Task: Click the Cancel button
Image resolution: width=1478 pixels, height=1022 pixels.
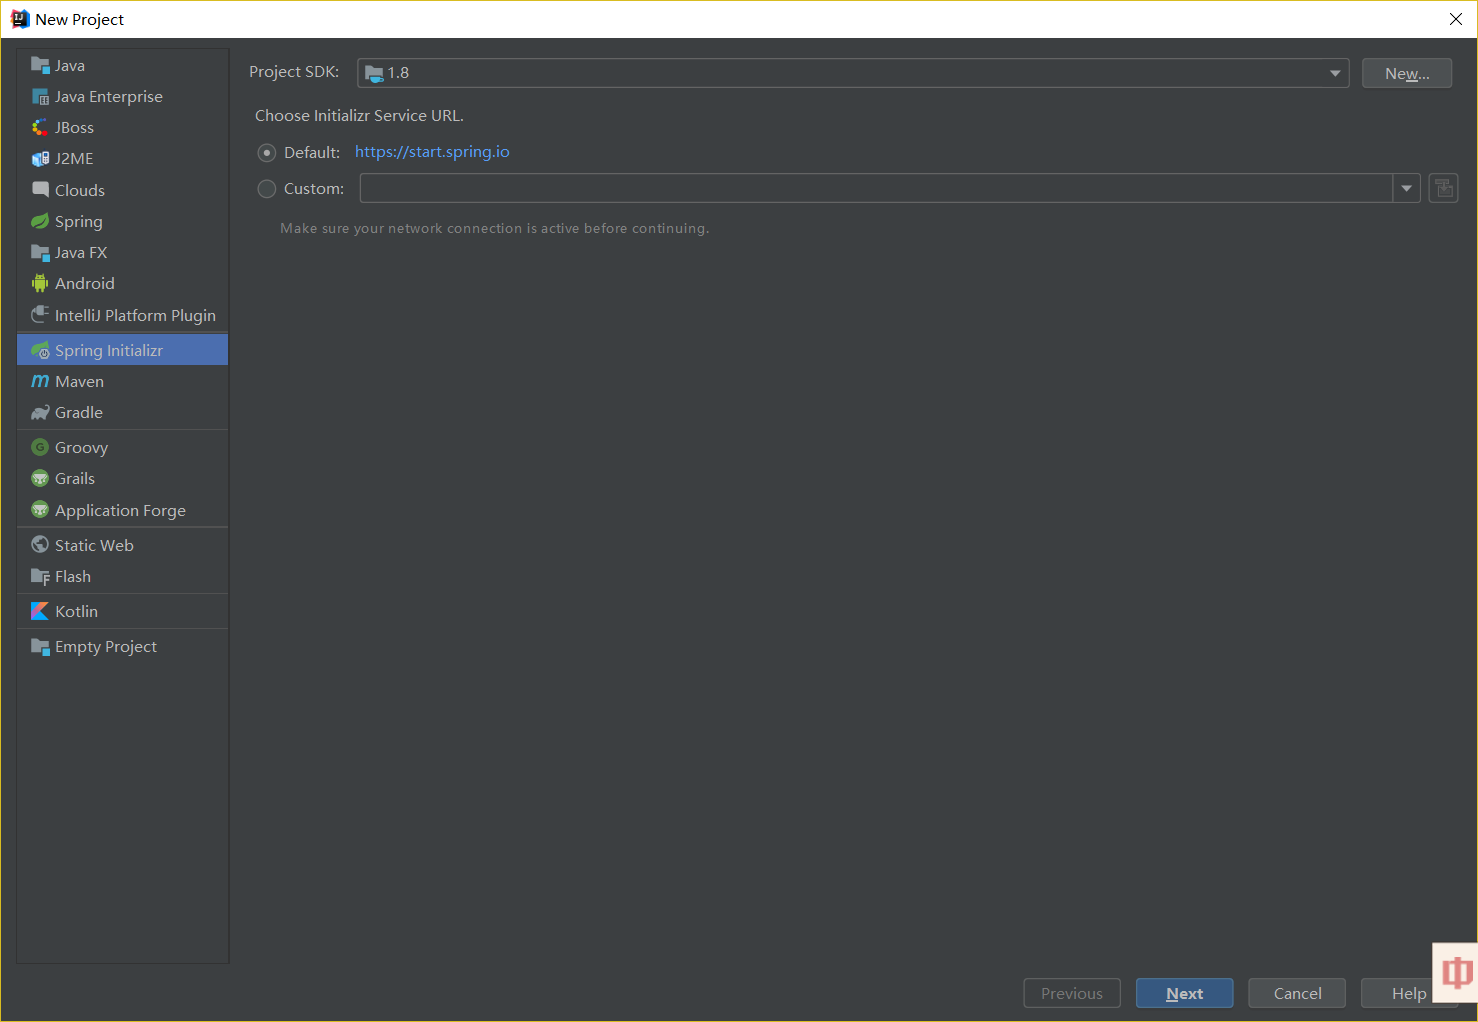Action: [1297, 993]
